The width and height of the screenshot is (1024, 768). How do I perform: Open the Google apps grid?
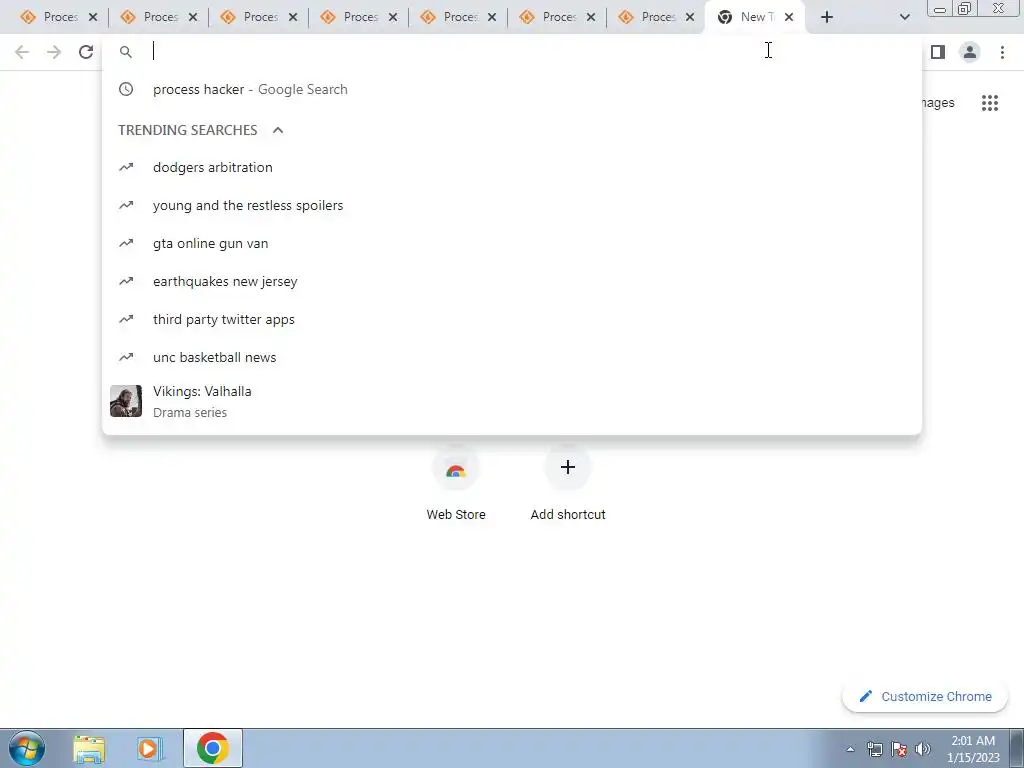tap(990, 103)
